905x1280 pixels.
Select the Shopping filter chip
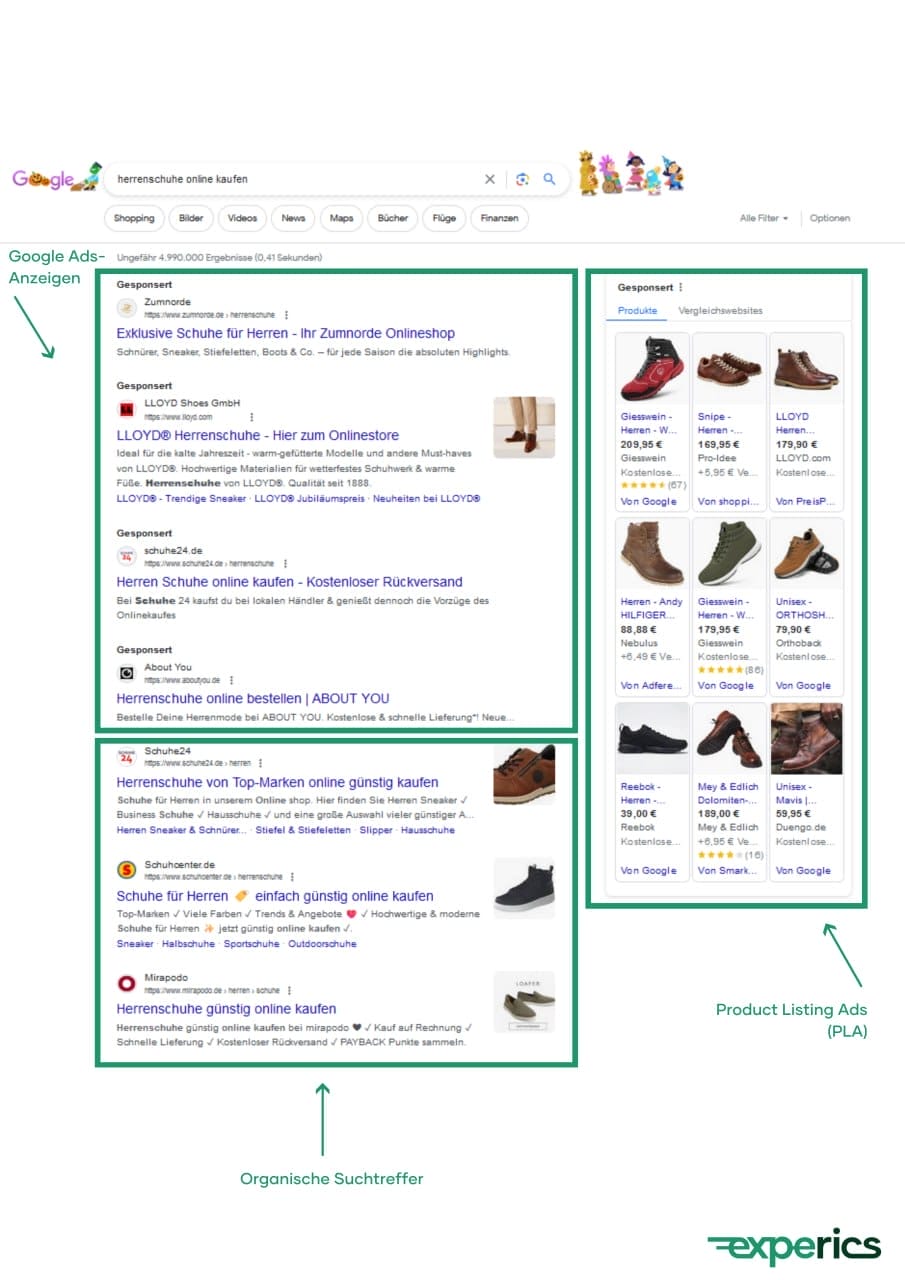pos(134,218)
